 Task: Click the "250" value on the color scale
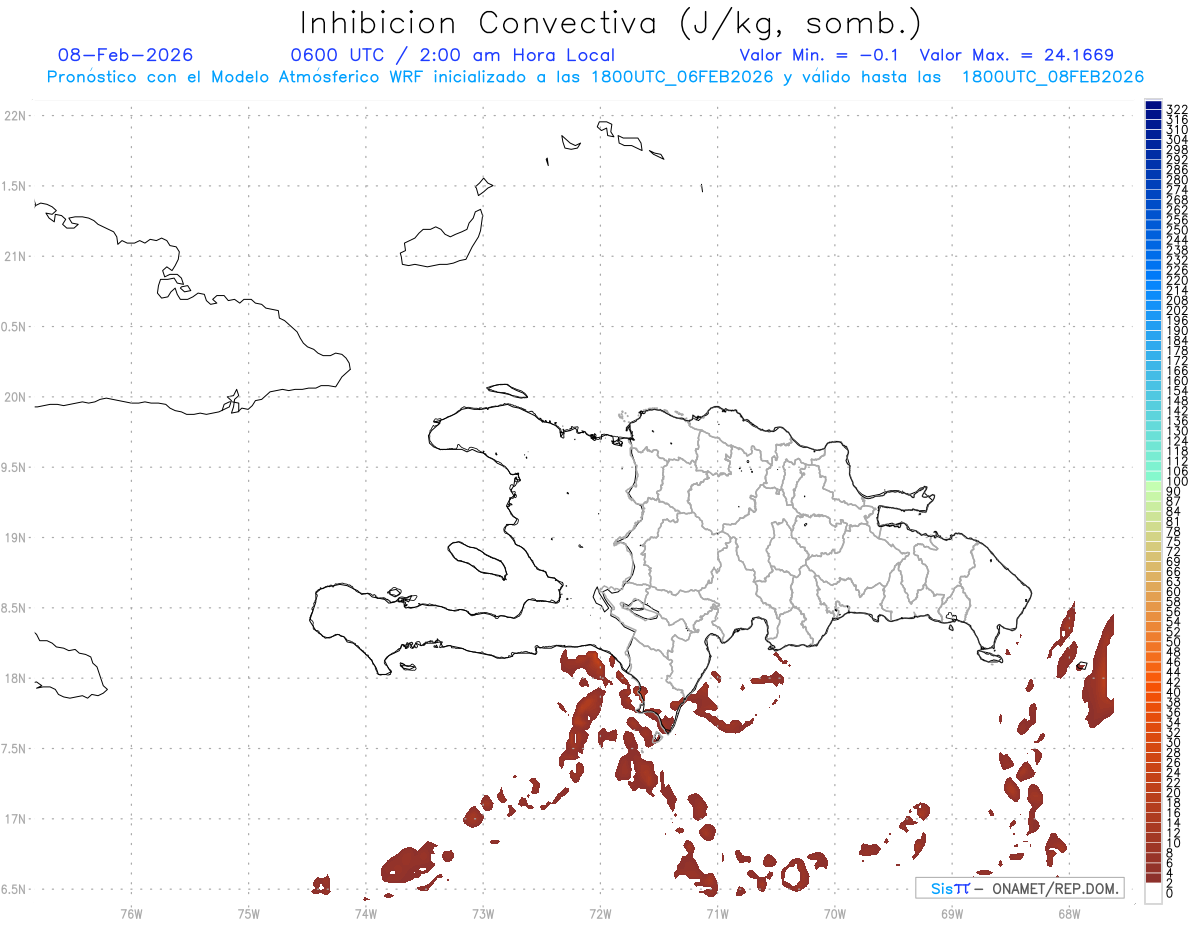coord(1177,230)
